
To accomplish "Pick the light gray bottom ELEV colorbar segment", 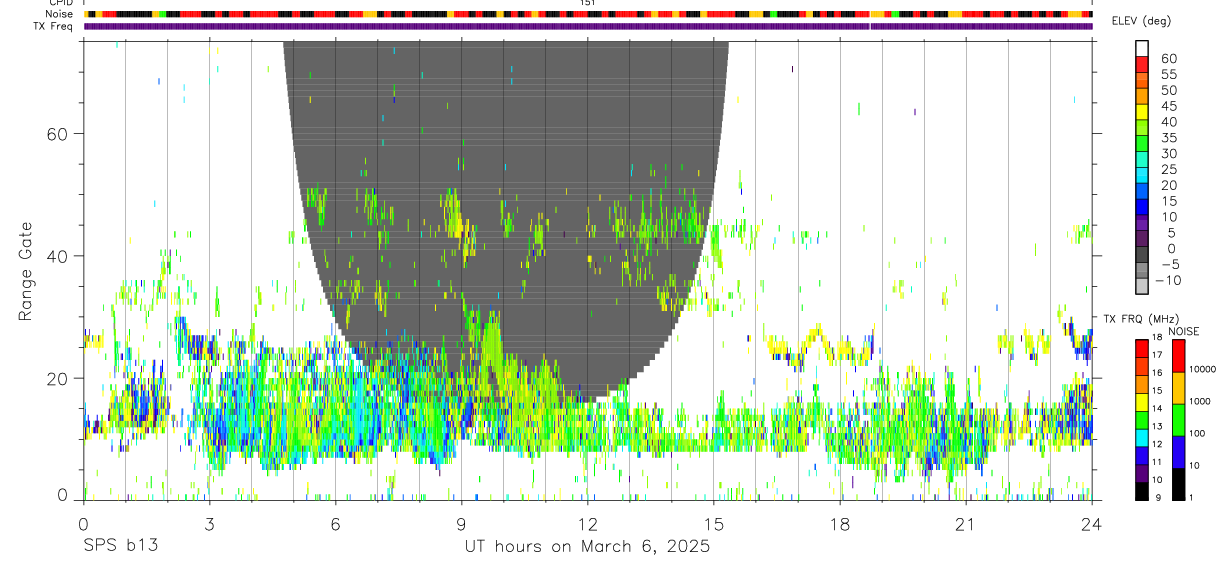I will click(x=1142, y=286).
